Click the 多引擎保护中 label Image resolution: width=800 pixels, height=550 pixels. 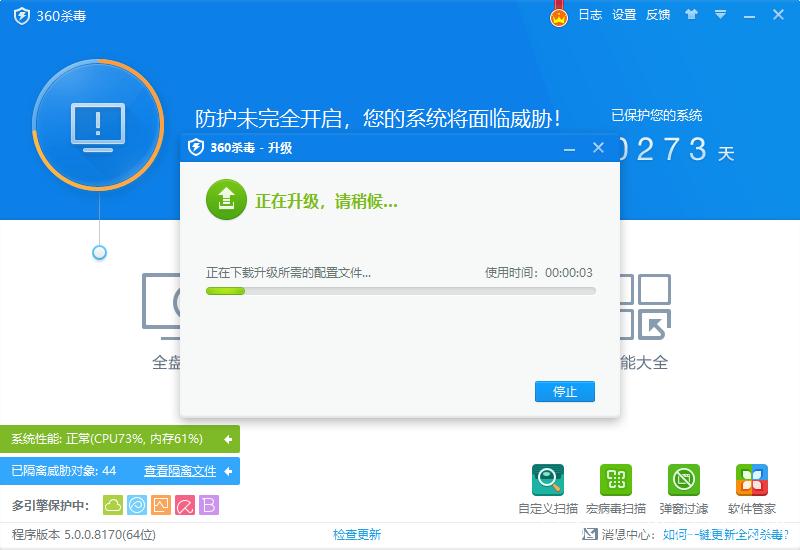point(51,506)
